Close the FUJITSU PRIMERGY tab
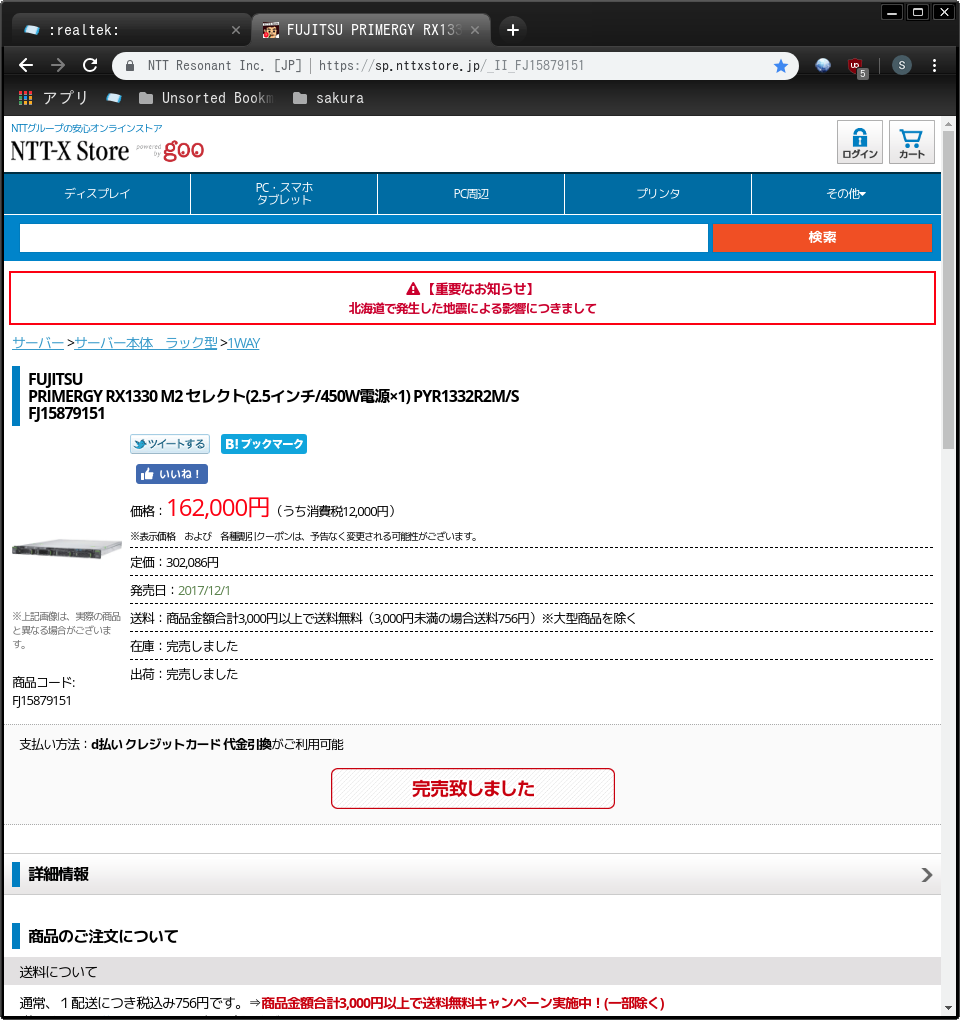 tap(475, 30)
